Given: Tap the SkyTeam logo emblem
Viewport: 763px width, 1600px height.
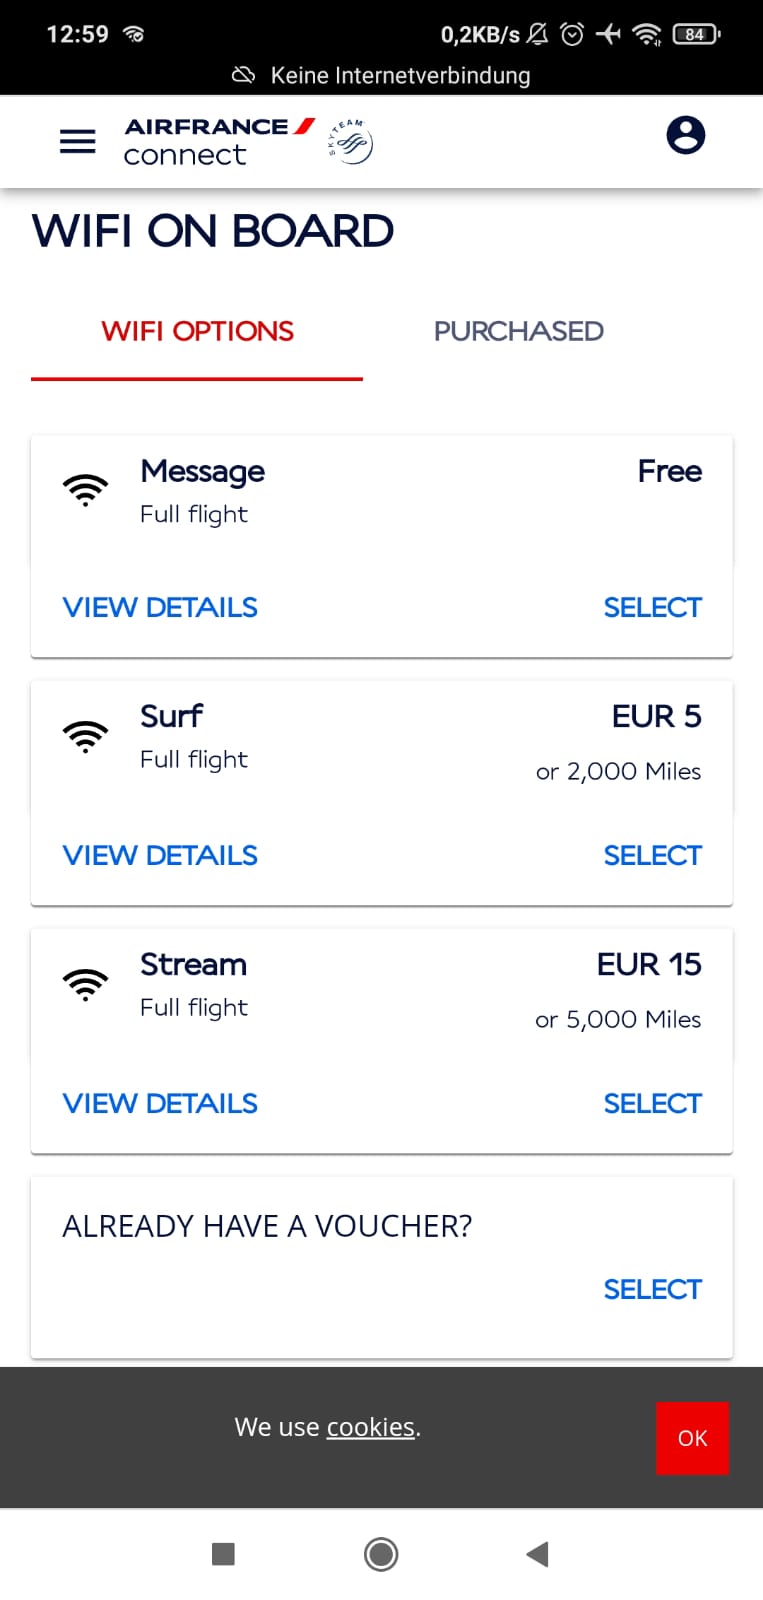Looking at the screenshot, I should pos(351,142).
